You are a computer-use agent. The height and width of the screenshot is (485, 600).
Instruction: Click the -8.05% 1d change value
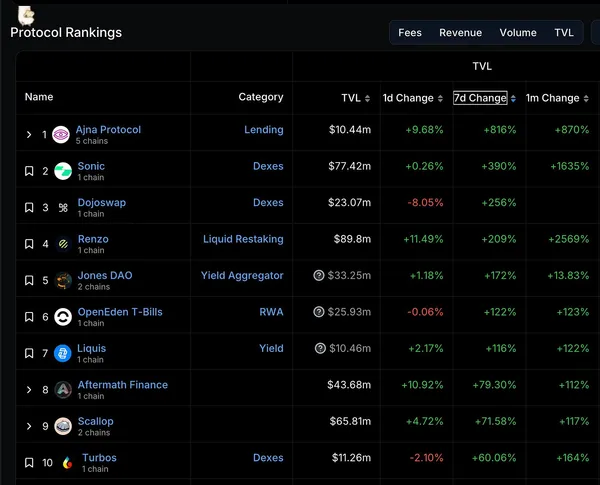[425, 202]
